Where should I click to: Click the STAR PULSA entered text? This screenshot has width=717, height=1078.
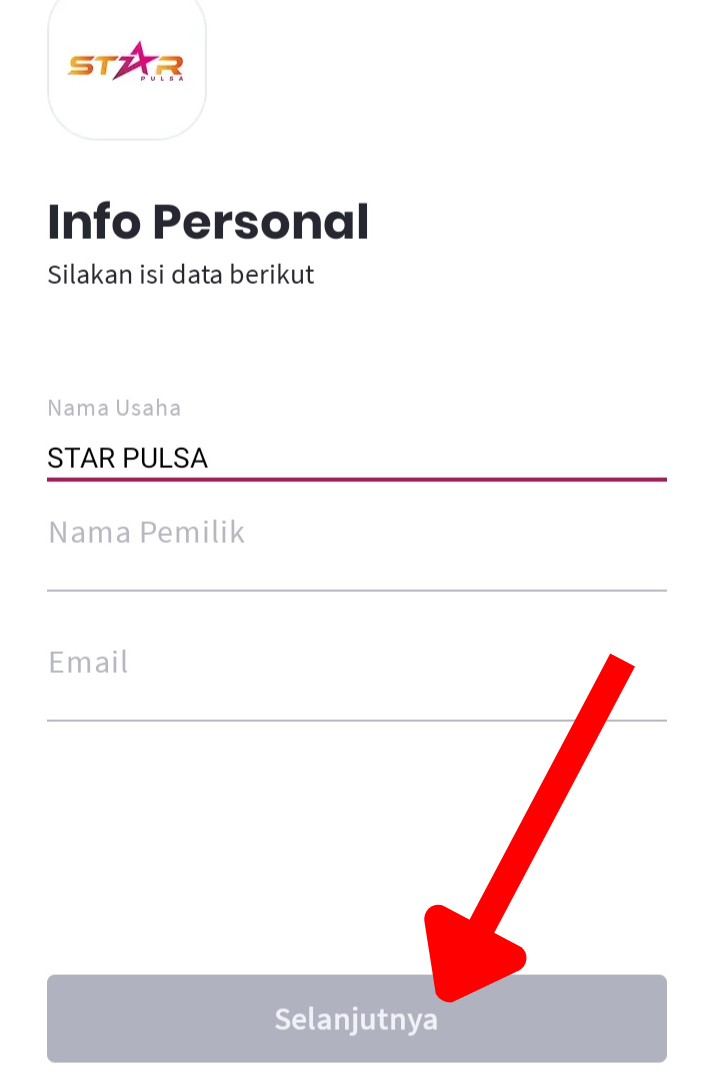pos(128,458)
